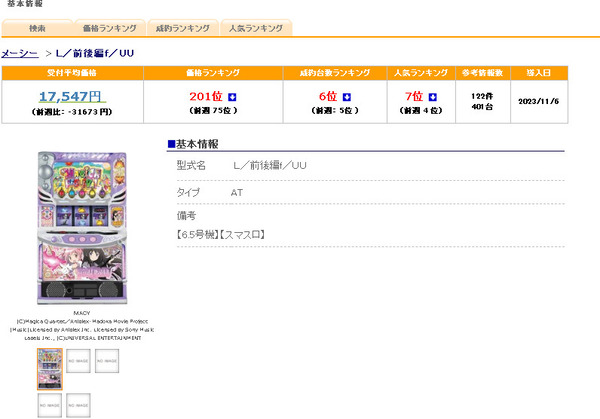Open the 17,547円 average price link

(x=72, y=96)
